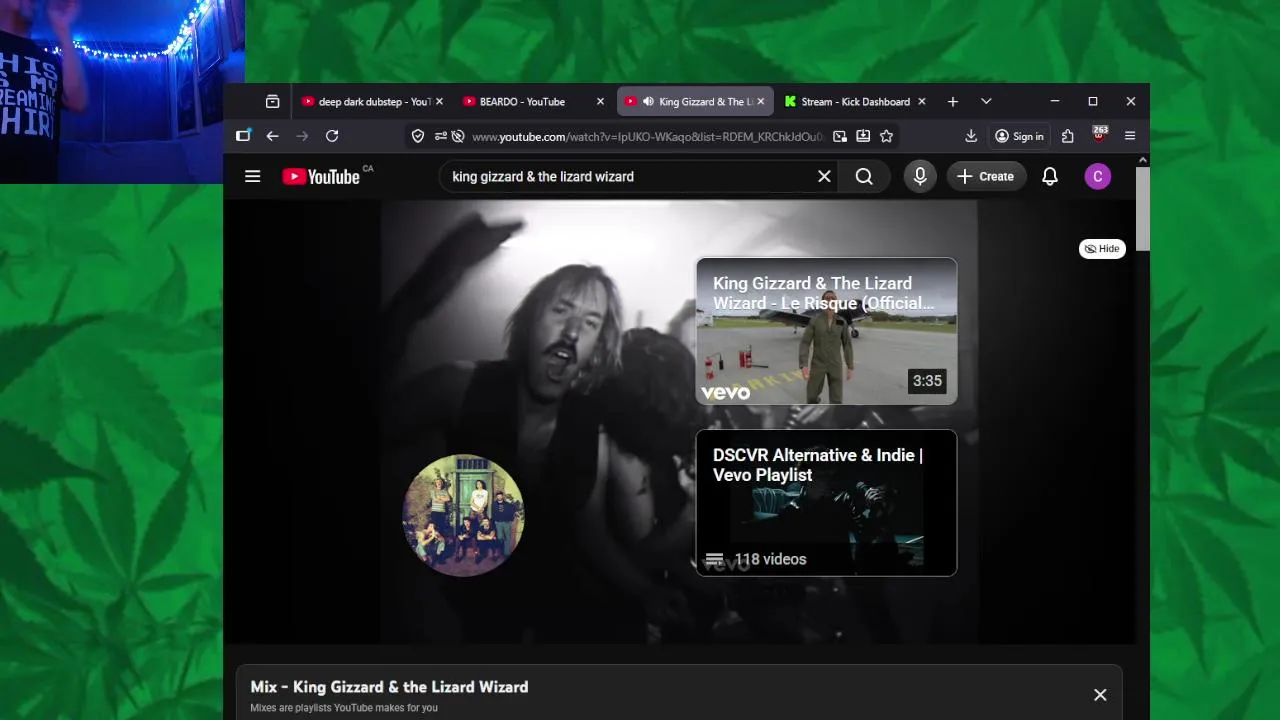Go forward with the forward arrow
The image size is (1280, 720).
pos(302,136)
